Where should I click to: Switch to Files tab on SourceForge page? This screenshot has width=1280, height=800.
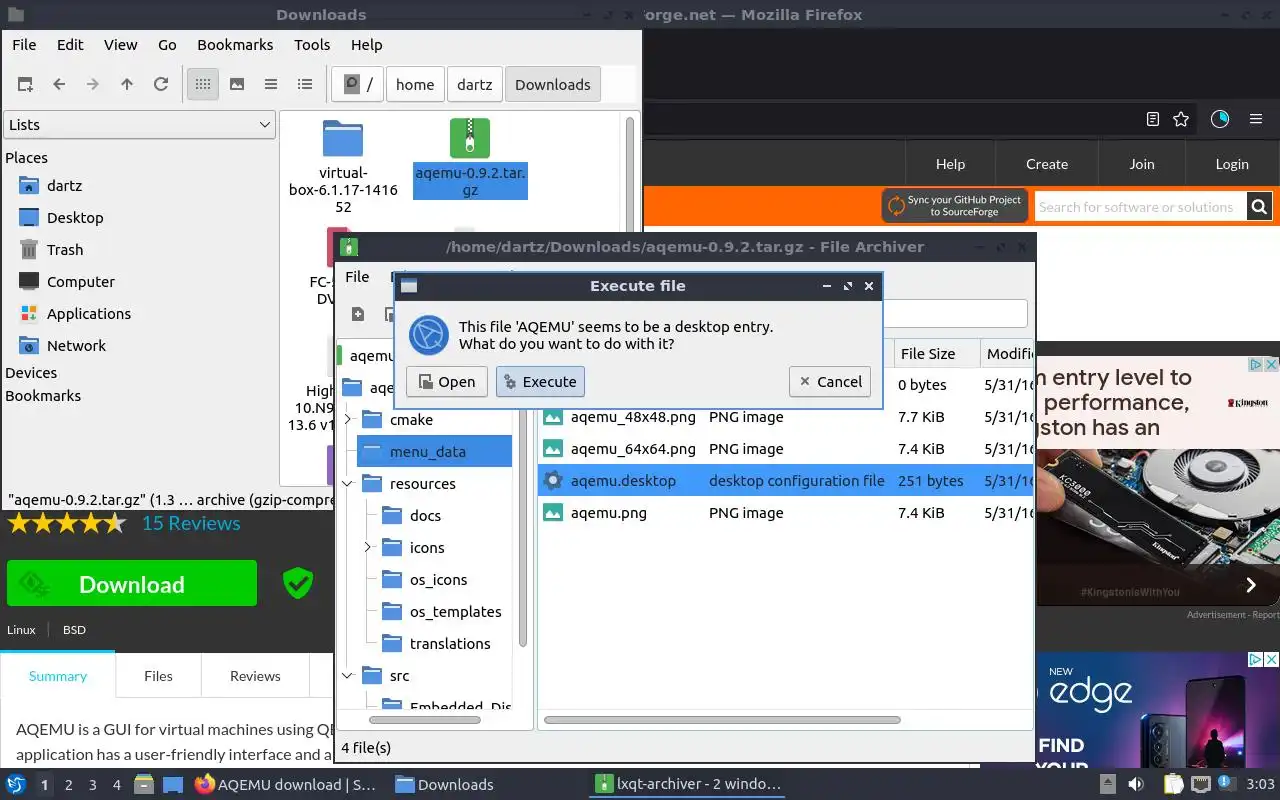158,676
